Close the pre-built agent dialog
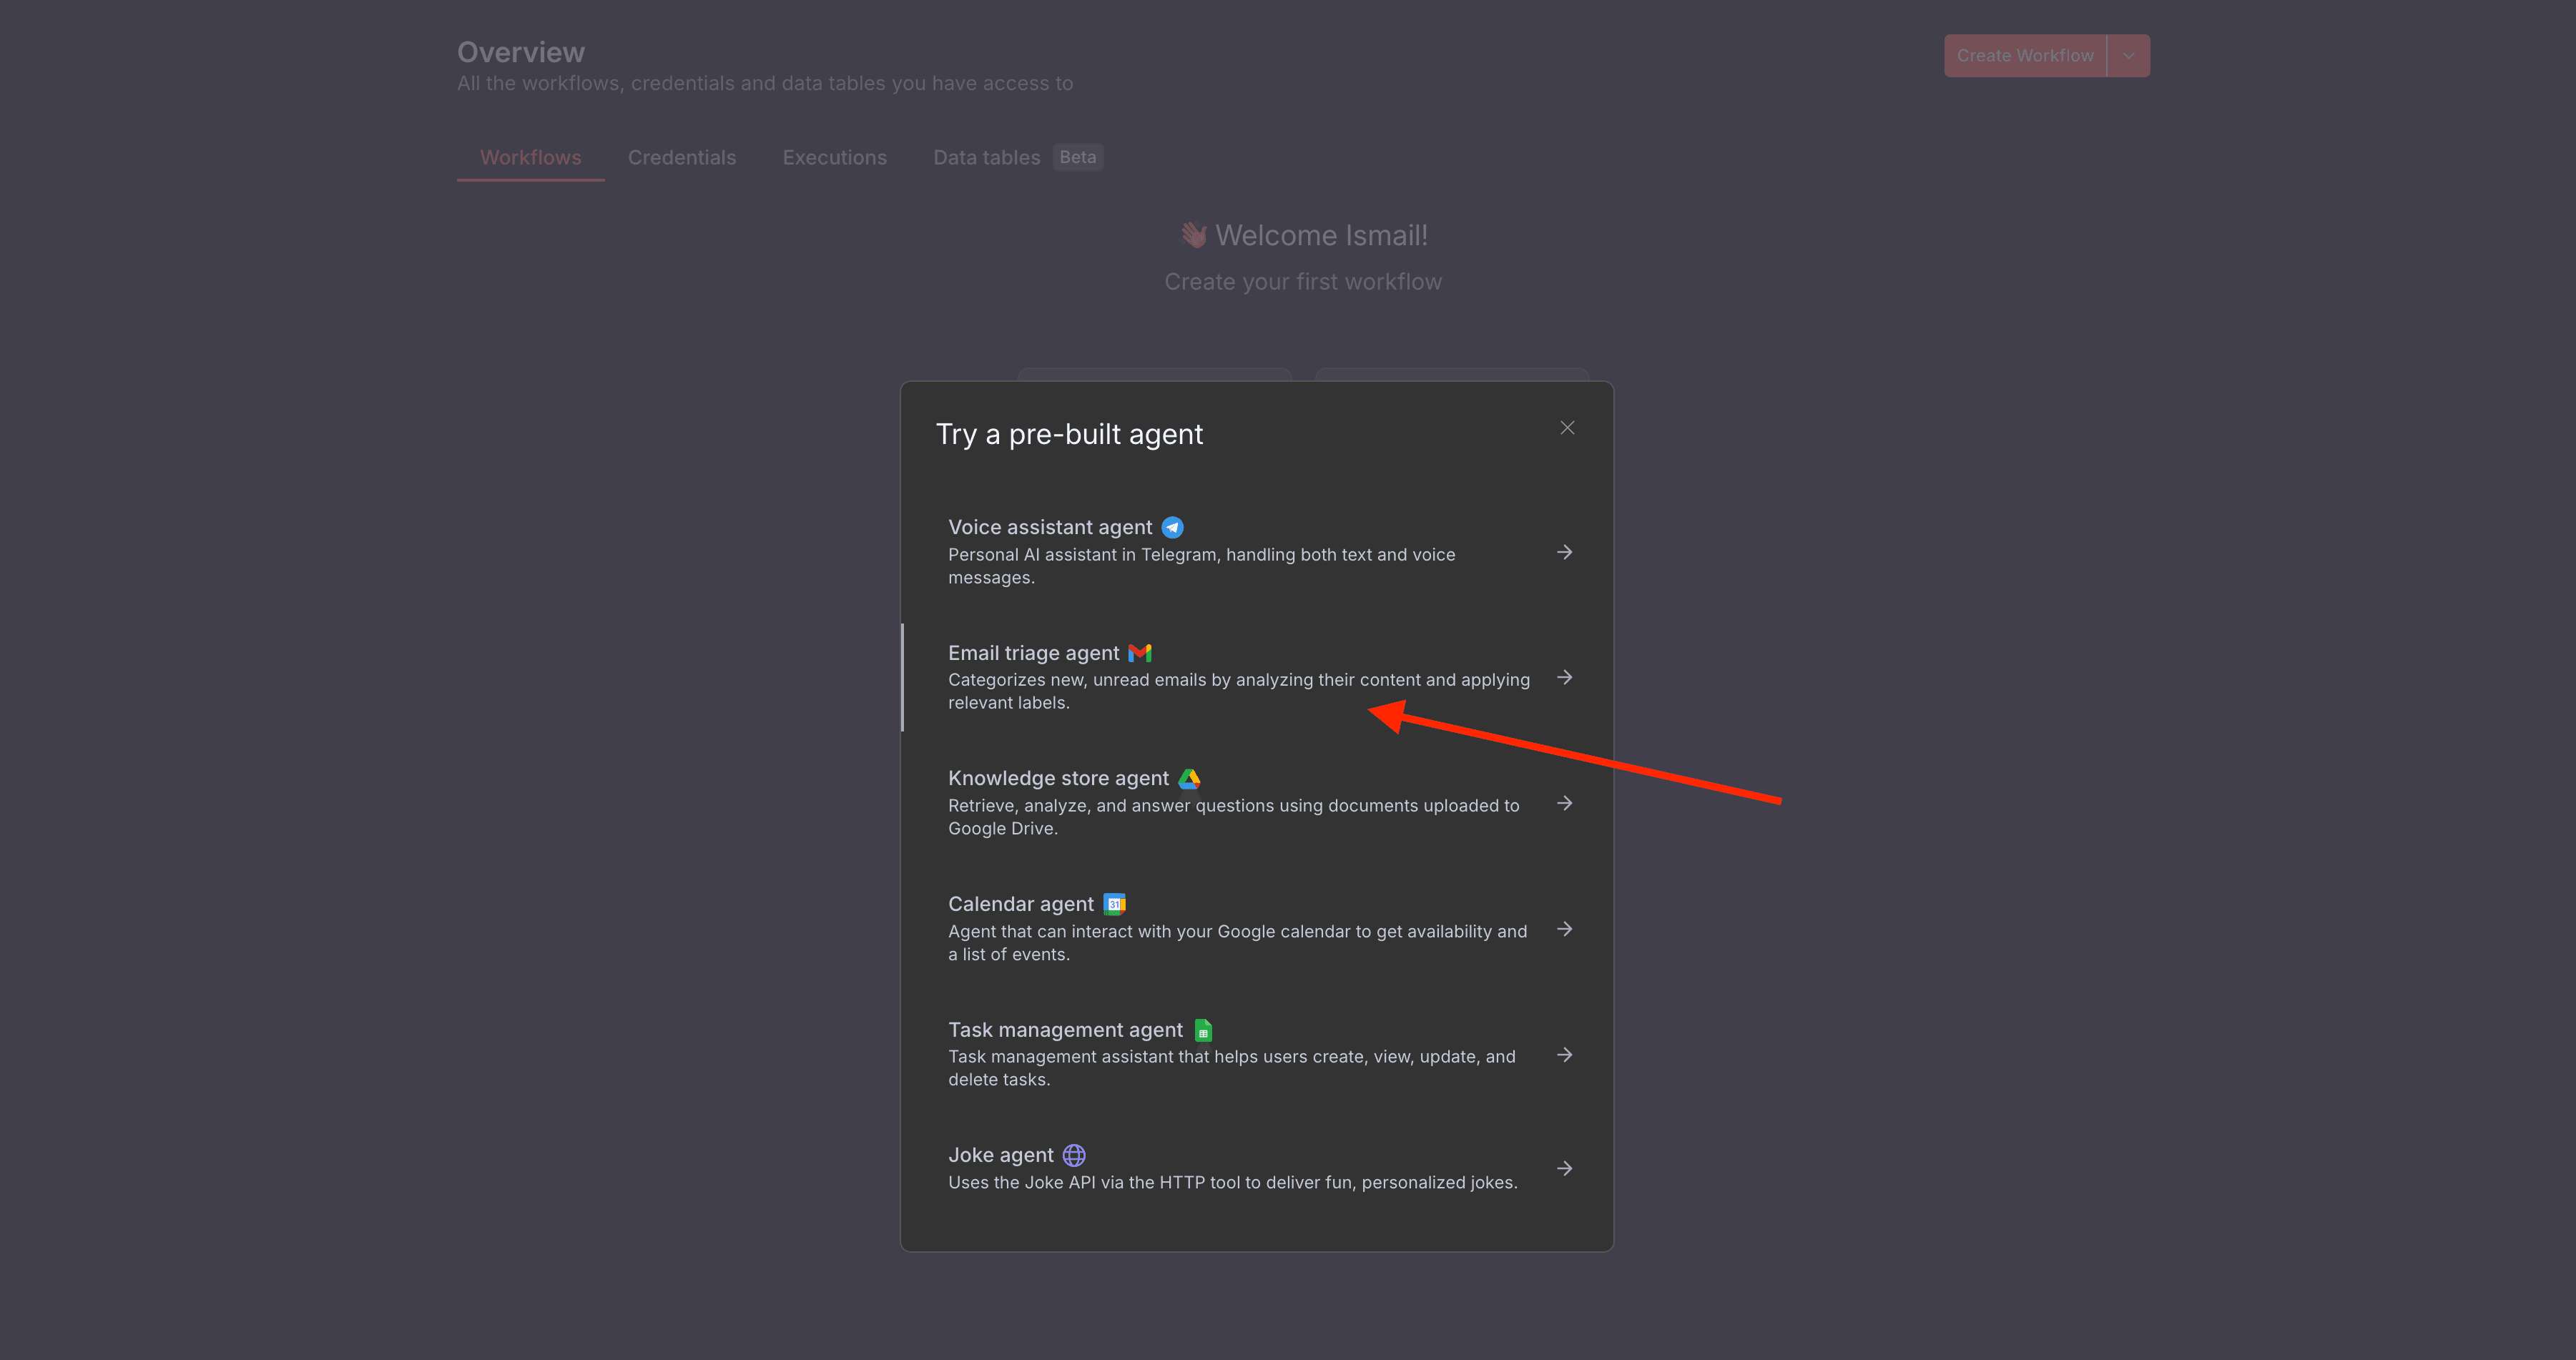Image resolution: width=2576 pixels, height=1360 pixels. [x=1567, y=427]
